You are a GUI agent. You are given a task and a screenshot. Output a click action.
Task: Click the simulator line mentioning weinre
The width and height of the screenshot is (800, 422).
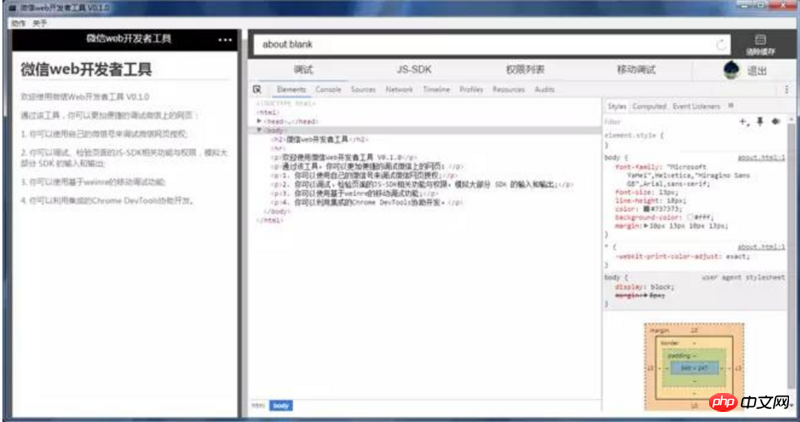(93, 182)
